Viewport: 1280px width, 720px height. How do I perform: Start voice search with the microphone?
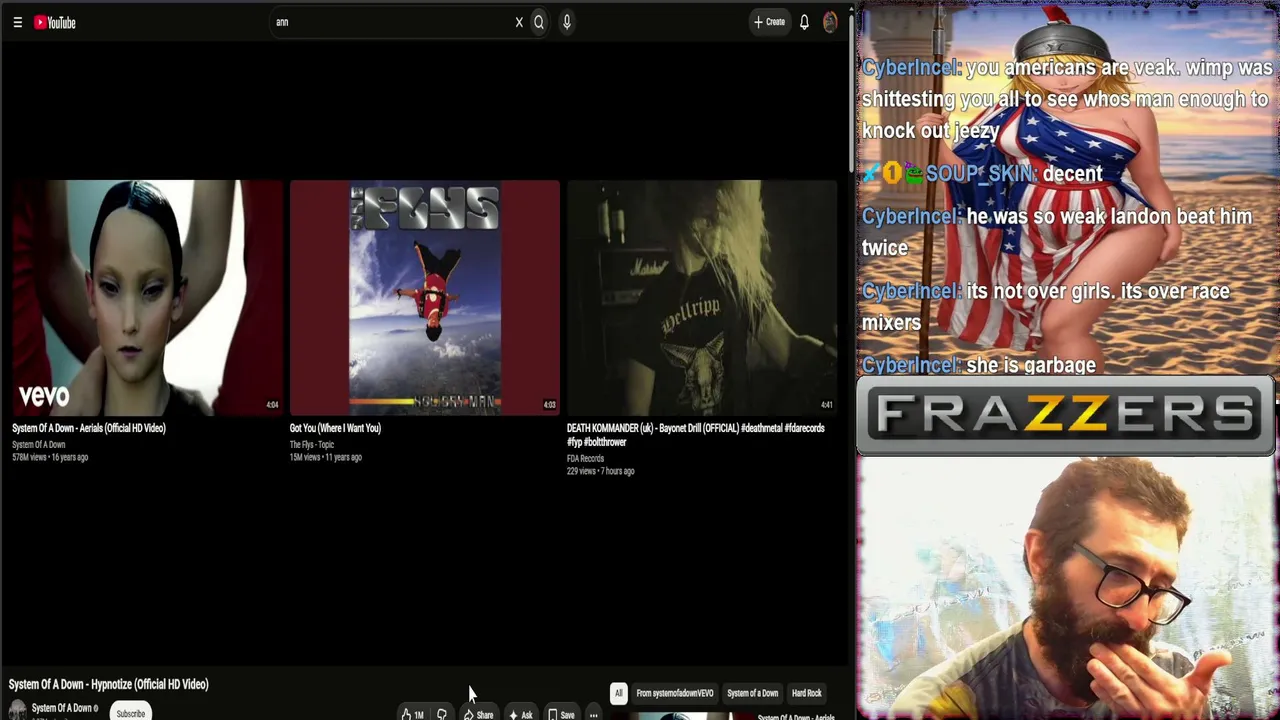click(566, 22)
